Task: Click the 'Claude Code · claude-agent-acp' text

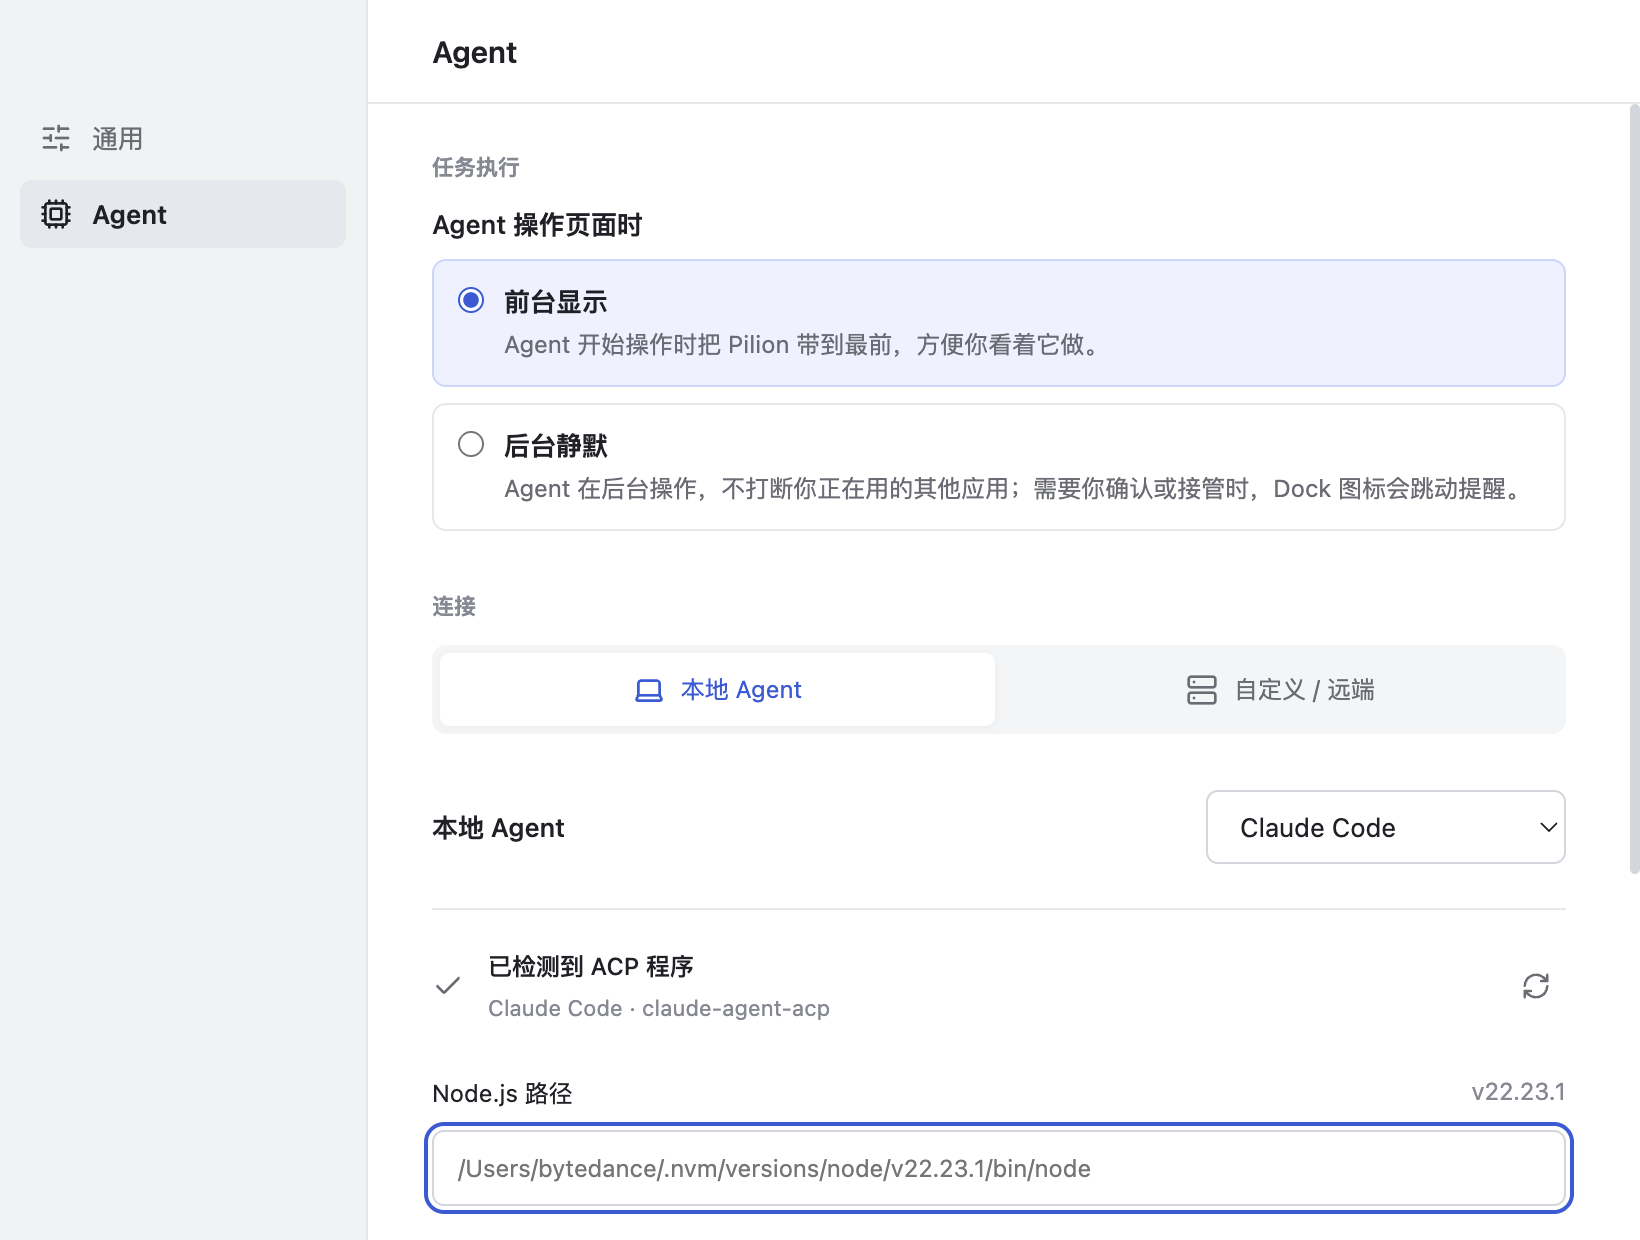Action: pyautogui.click(x=659, y=1008)
